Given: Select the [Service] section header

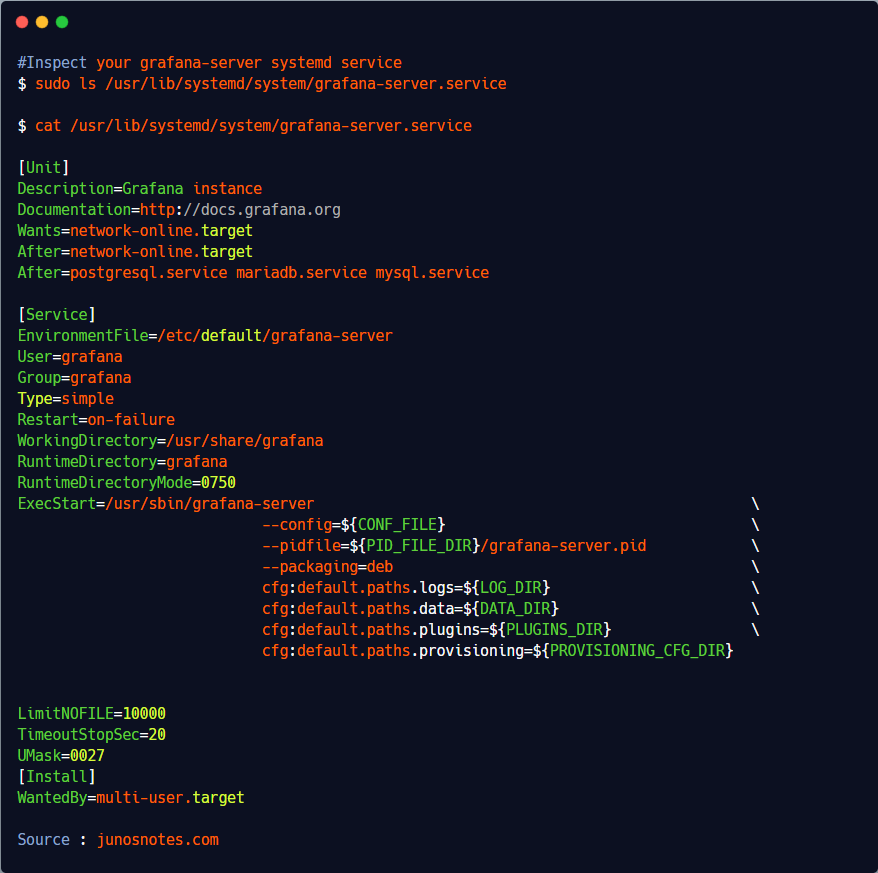Looking at the screenshot, I should [57, 315].
